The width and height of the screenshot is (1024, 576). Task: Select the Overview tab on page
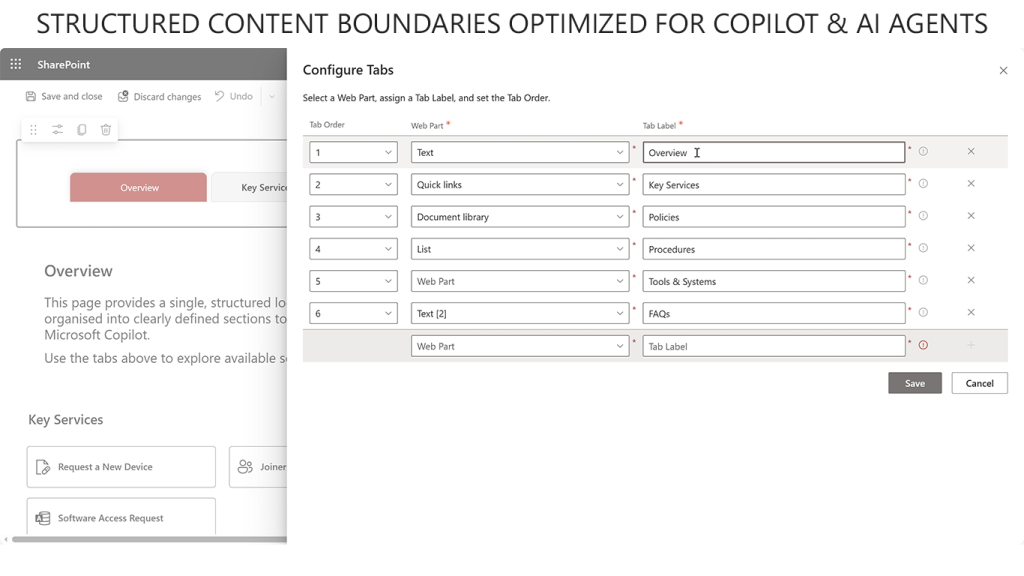click(139, 188)
